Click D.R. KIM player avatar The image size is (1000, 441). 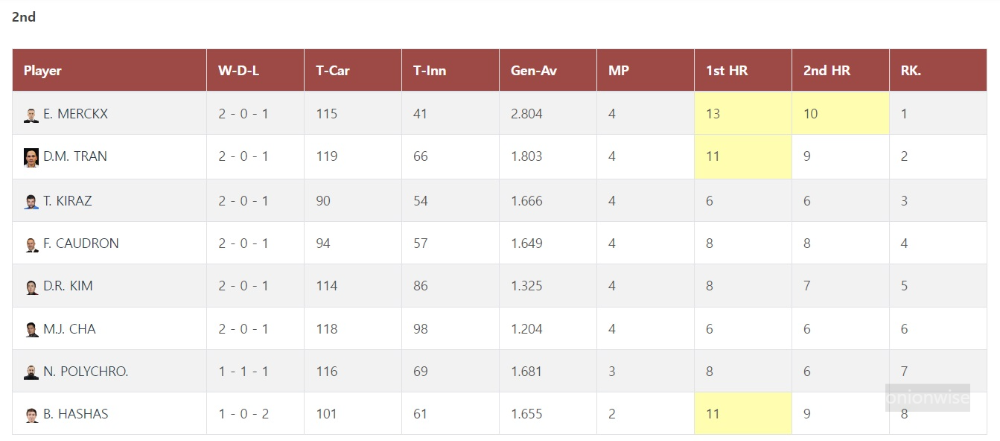(x=31, y=287)
